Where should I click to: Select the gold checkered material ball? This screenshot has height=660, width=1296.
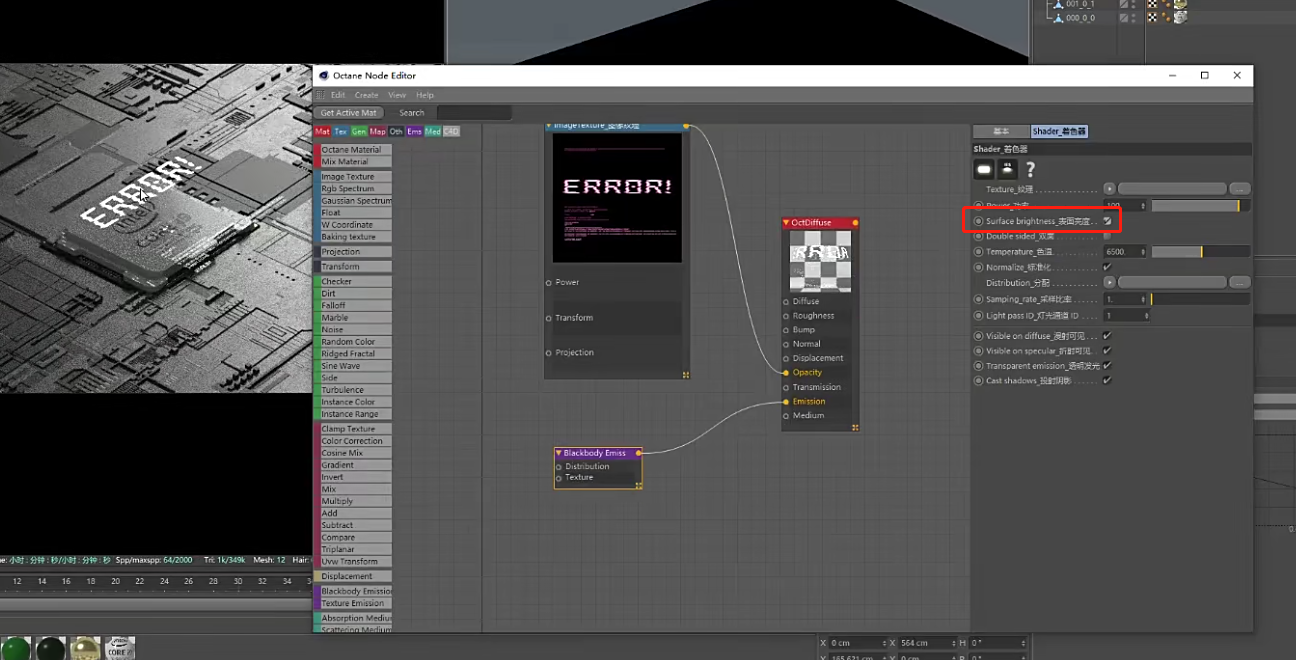pyautogui.click(x=85, y=649)
